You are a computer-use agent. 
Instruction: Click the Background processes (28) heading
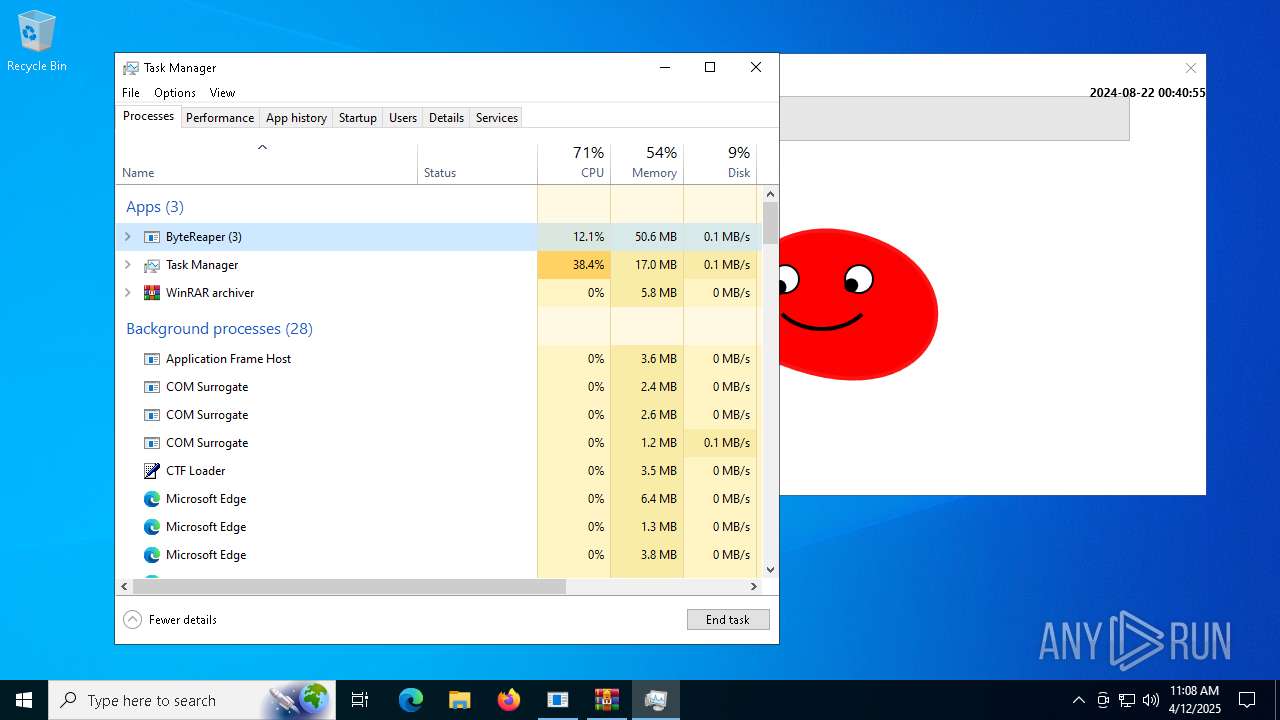tap(219, 329)
